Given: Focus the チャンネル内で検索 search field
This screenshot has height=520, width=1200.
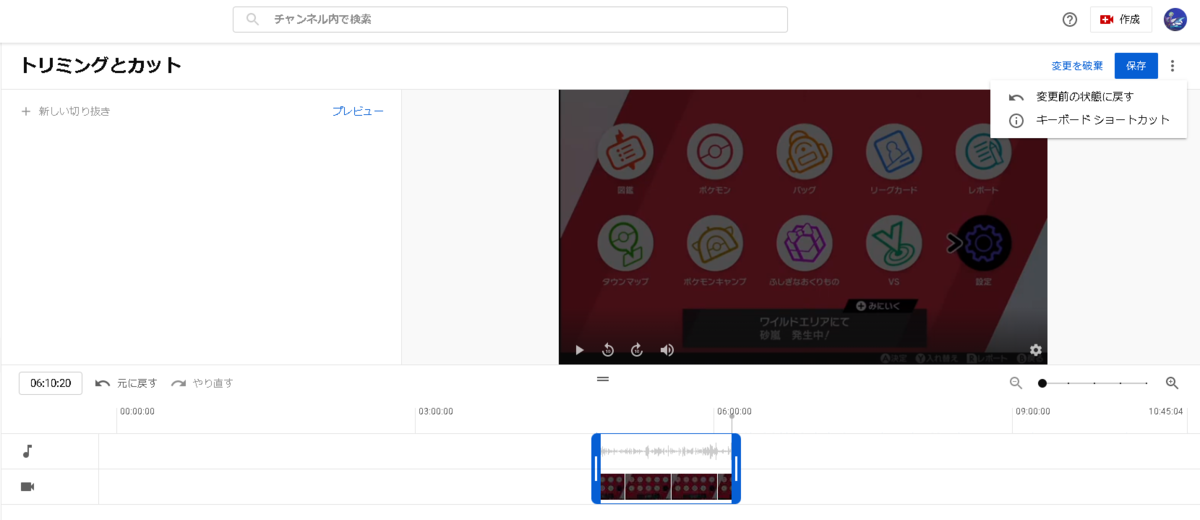Looking at the screenshot, I should coord(510,19).
